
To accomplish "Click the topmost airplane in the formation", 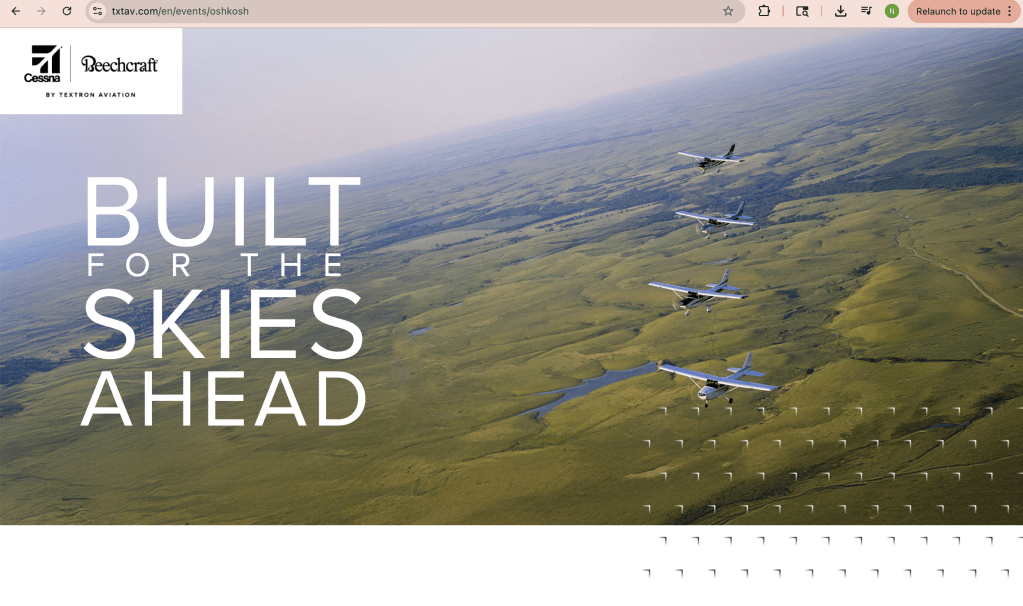I will (x=711, y=158).
